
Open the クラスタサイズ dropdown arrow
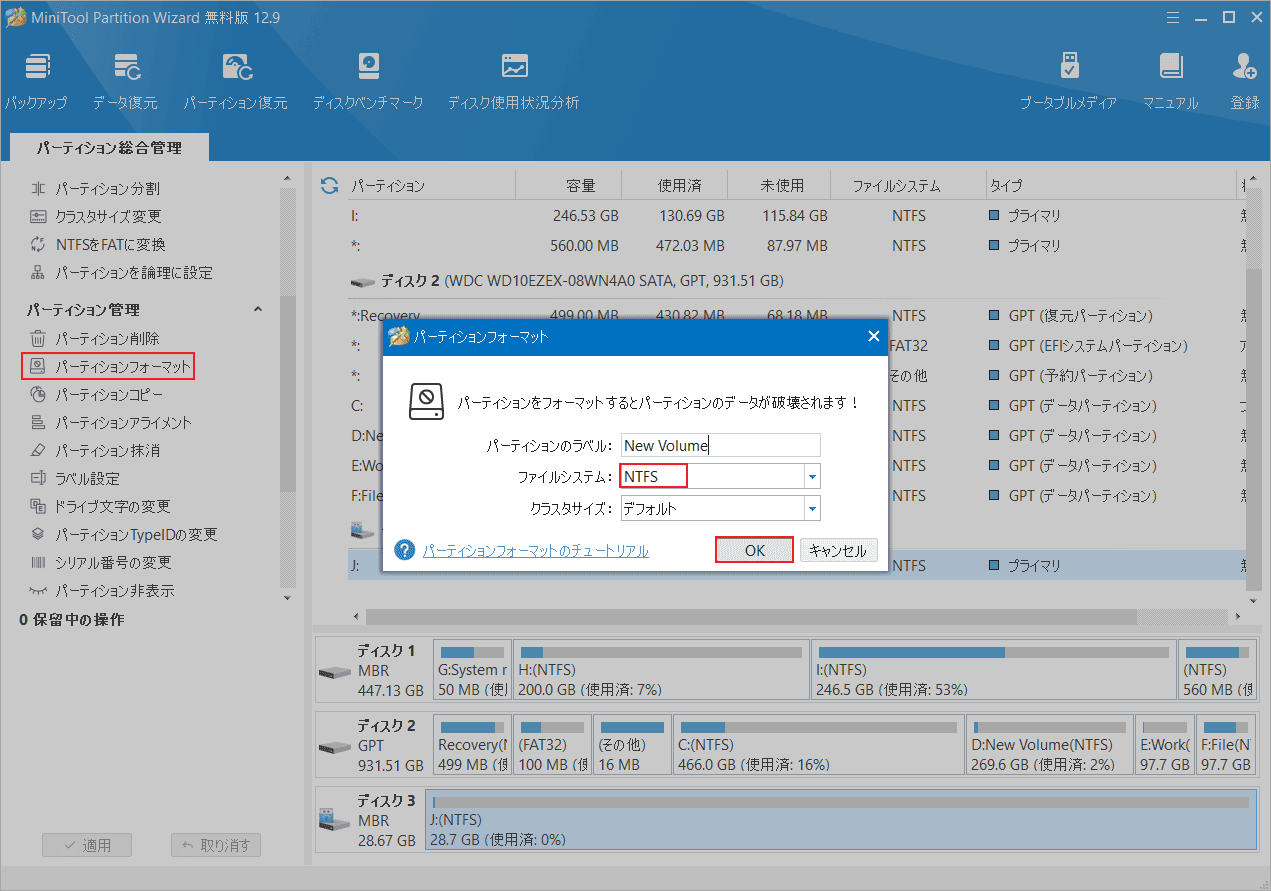[812, 509]
